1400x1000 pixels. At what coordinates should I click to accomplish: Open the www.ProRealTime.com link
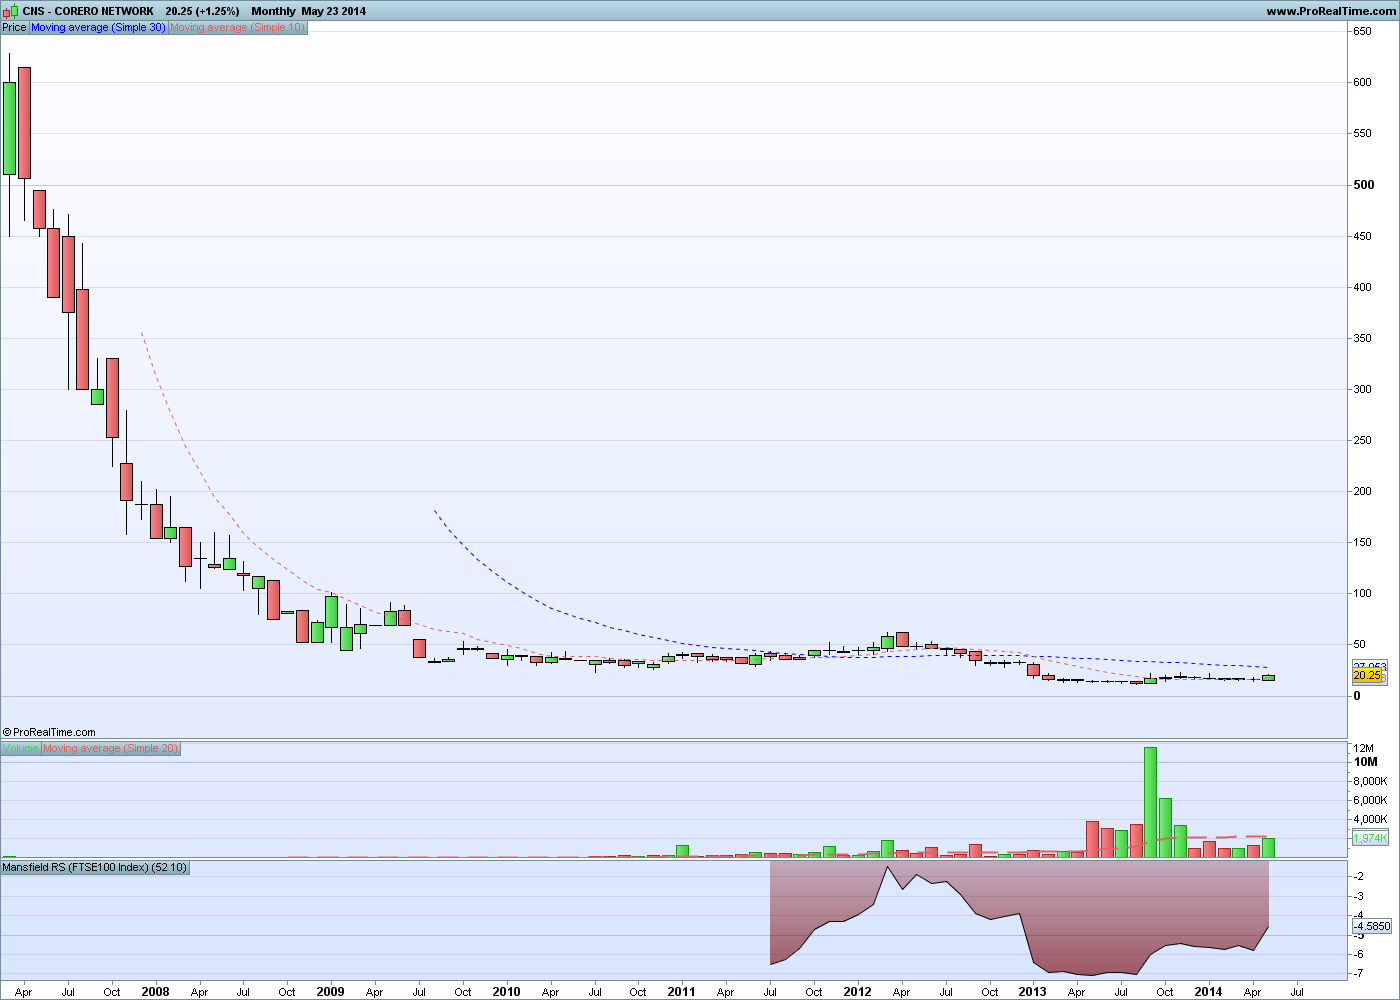[1330, 11]
